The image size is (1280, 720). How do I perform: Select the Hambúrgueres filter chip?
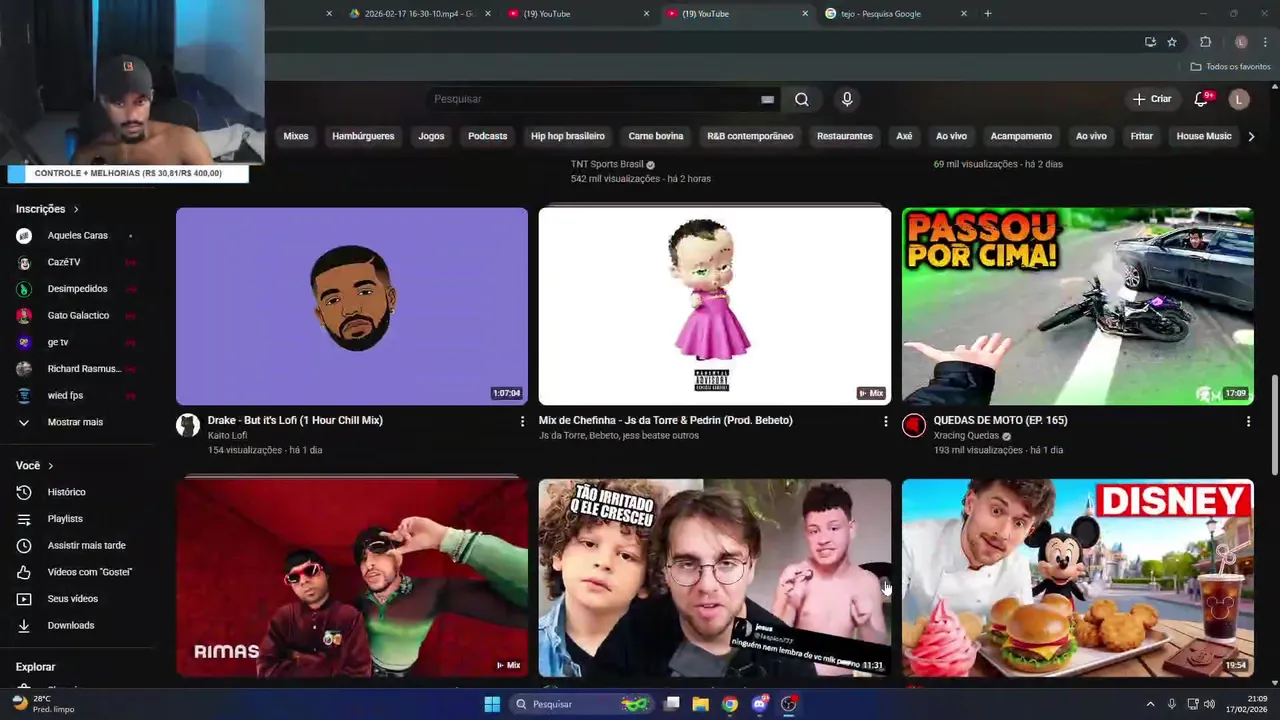363,136
